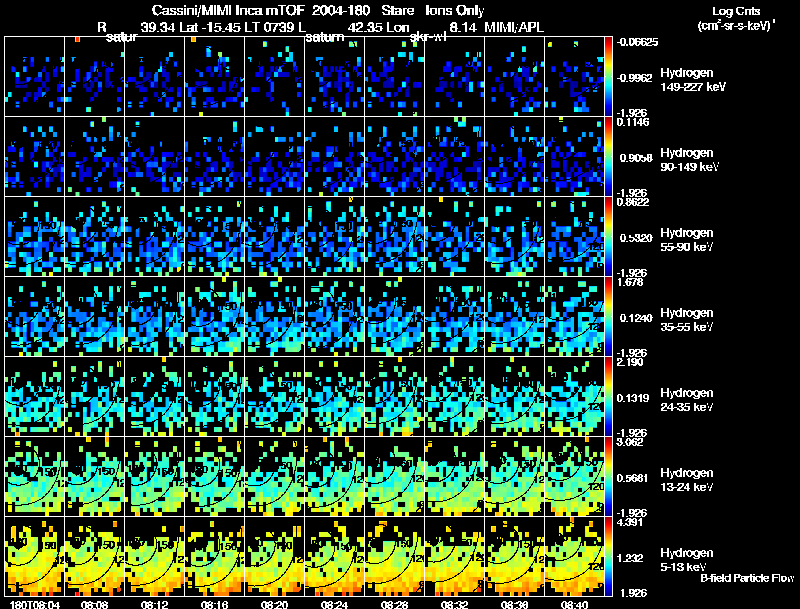This screenshot has width=800, height=609.
Task: Open the 149-227 keV image panel at 08:40
Action: 574,77
